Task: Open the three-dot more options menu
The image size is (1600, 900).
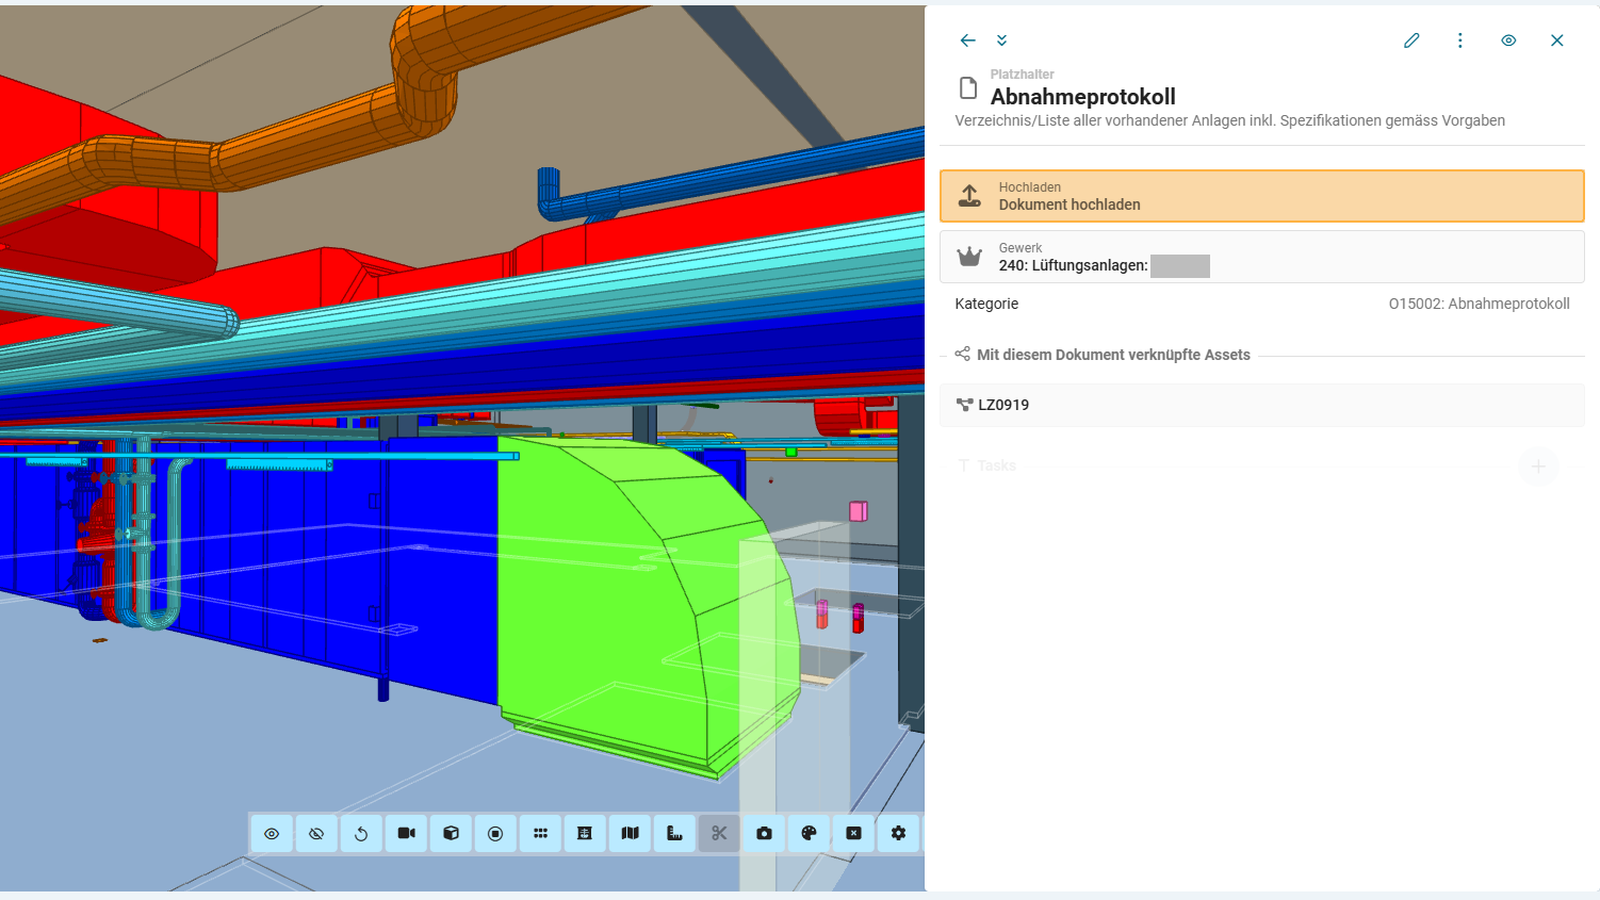Action: click(1460, 40)
